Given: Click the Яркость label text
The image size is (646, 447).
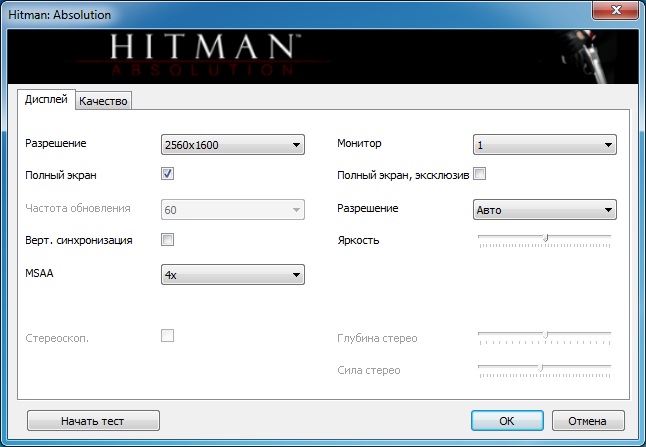Looking at the screenshot, I should coord(358,240).
